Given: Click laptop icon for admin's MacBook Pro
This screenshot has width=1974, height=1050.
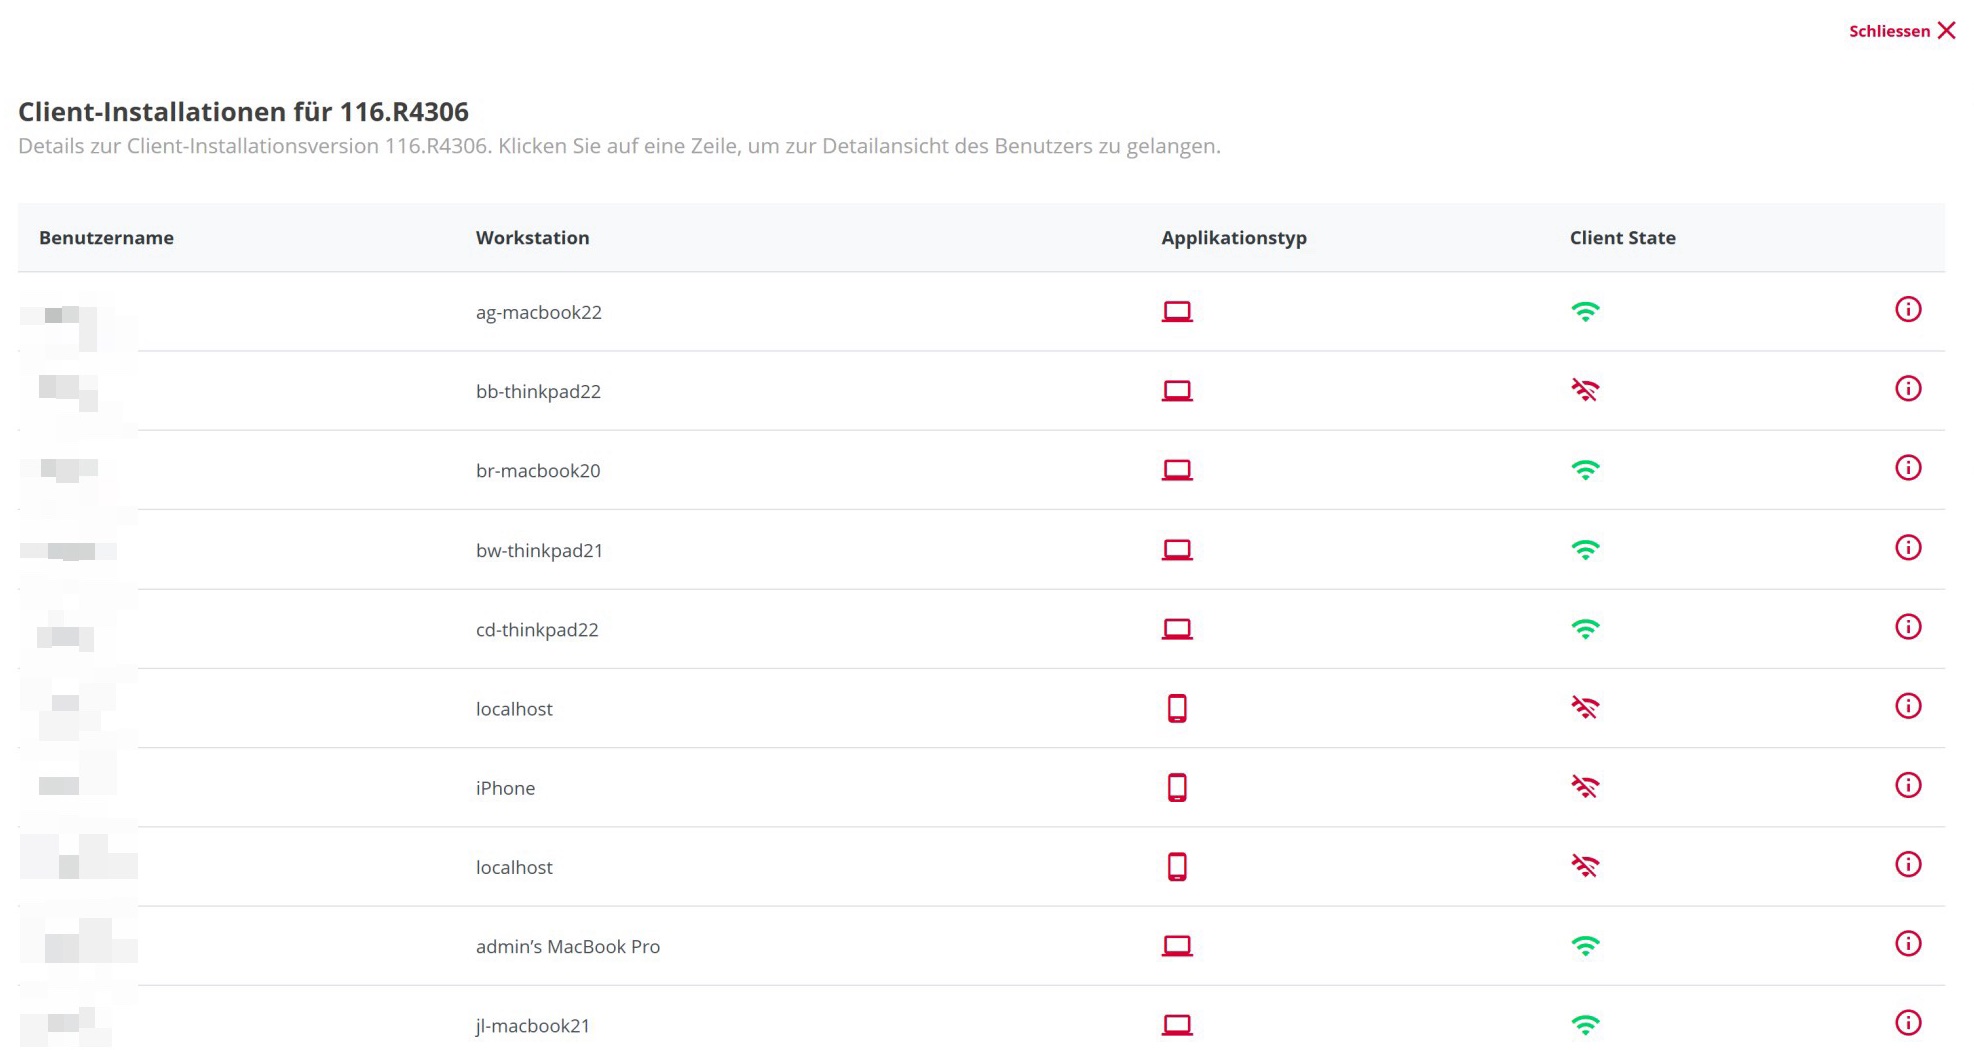Looking at the screenshot, I should 1176,946.
